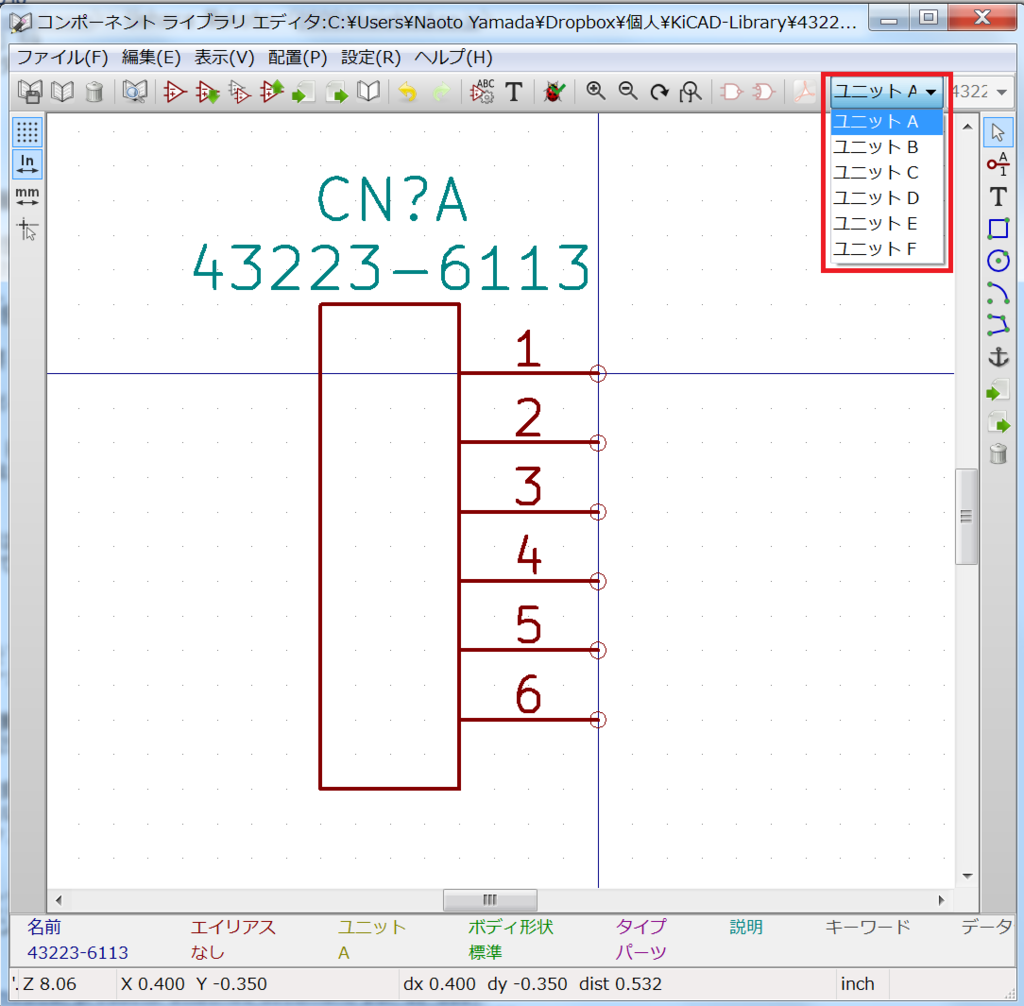This screenshot has height=1006, width=1024.
Task: Delete component from library trash icon
Action: pos(95,91)
